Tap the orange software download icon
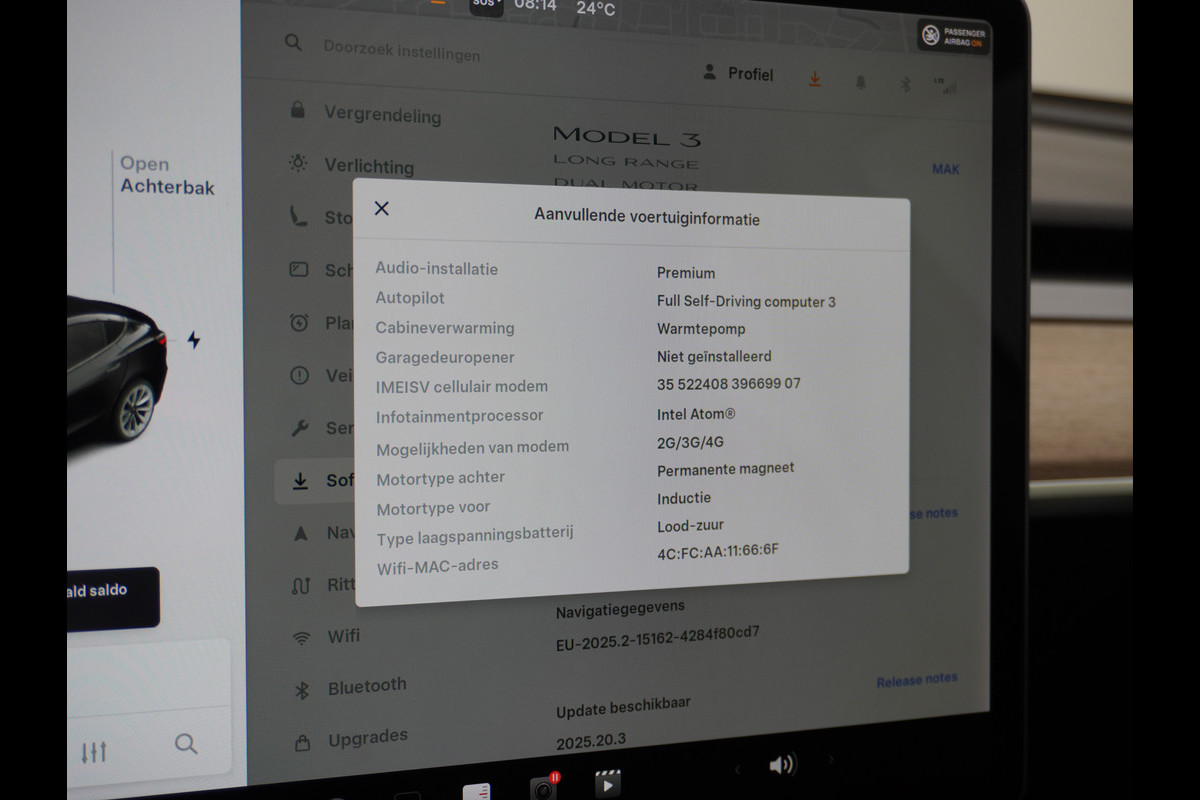The height and width of the screenshot is (800, 1200). pyautogui.click(x=815, y=79)
